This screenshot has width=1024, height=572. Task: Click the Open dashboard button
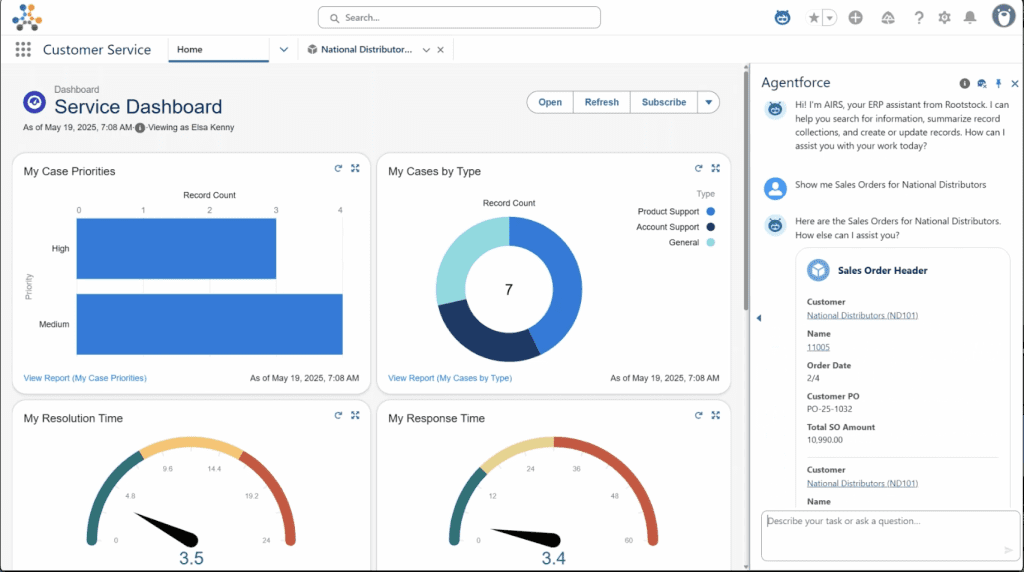coord(550,102)
